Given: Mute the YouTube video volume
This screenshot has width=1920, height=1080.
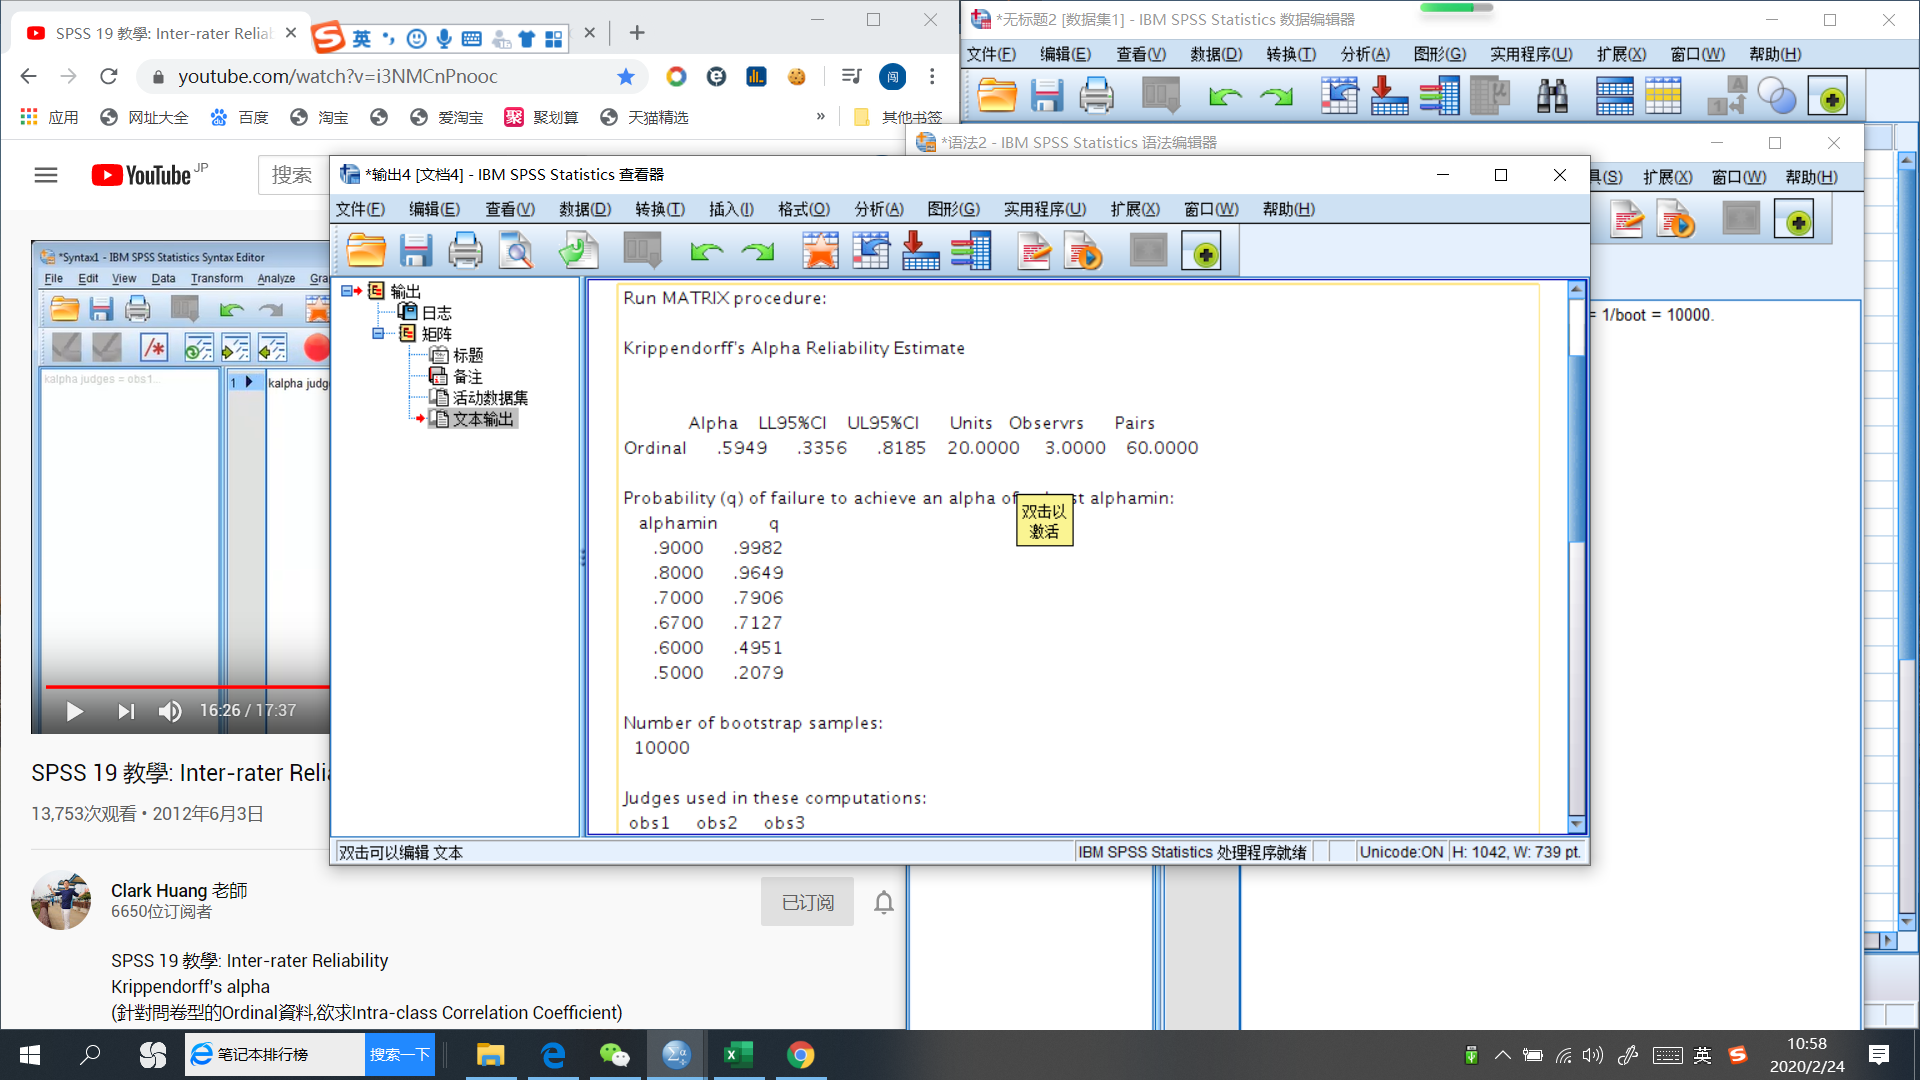Looking at the screenshot, I should tap(170, 711).
